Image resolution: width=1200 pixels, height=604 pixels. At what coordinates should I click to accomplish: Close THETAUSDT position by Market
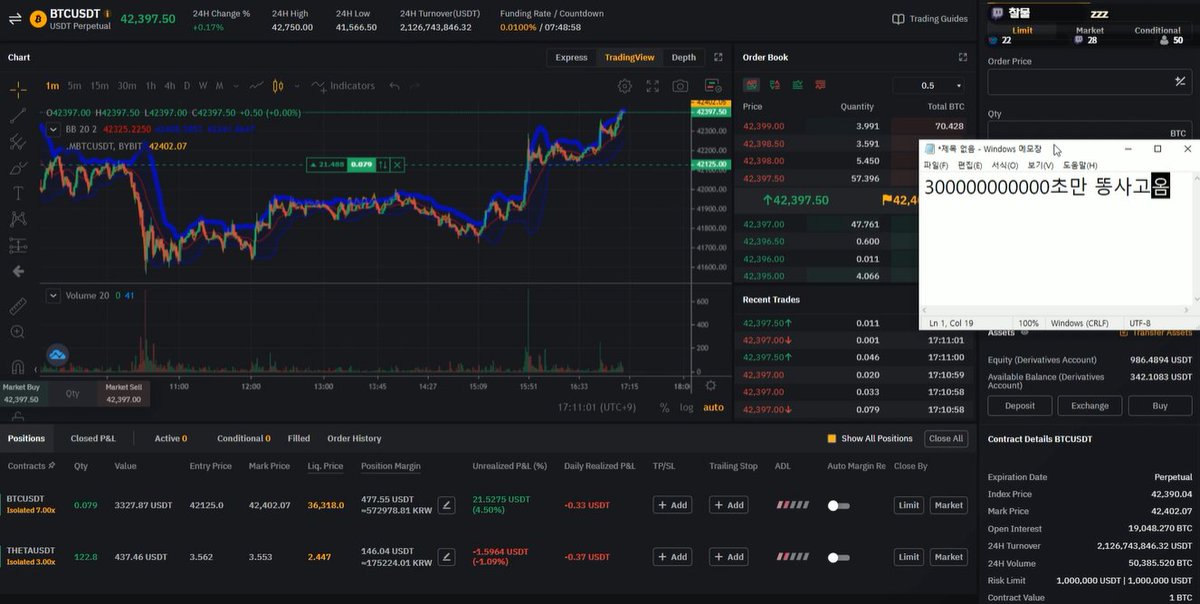pos(949,557)
